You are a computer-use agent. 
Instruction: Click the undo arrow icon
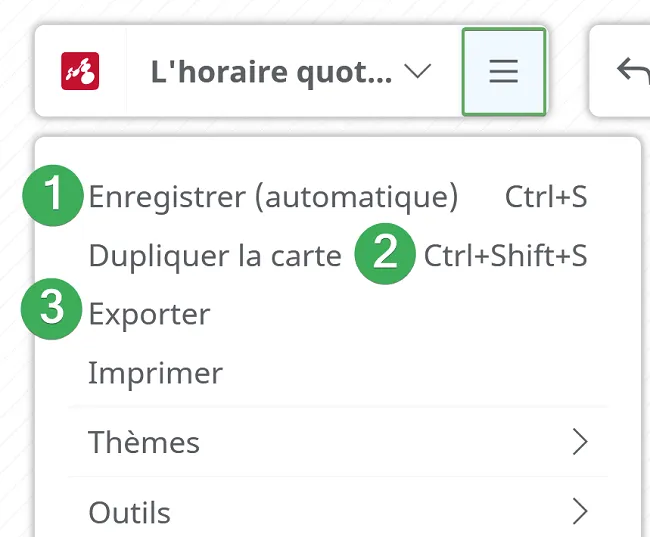(x=633, y=71)
